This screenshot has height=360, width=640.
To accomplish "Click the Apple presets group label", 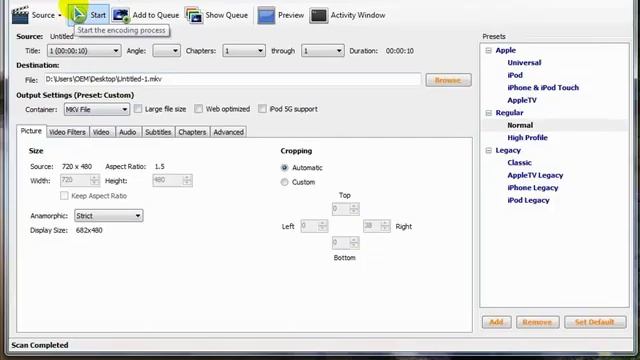I will coord(505,50).
